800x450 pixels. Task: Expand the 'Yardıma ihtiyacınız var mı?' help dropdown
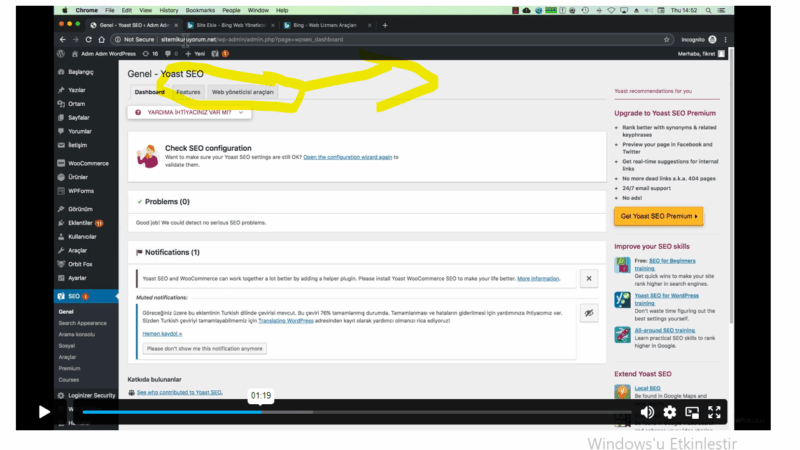click(x=189, y=112)
